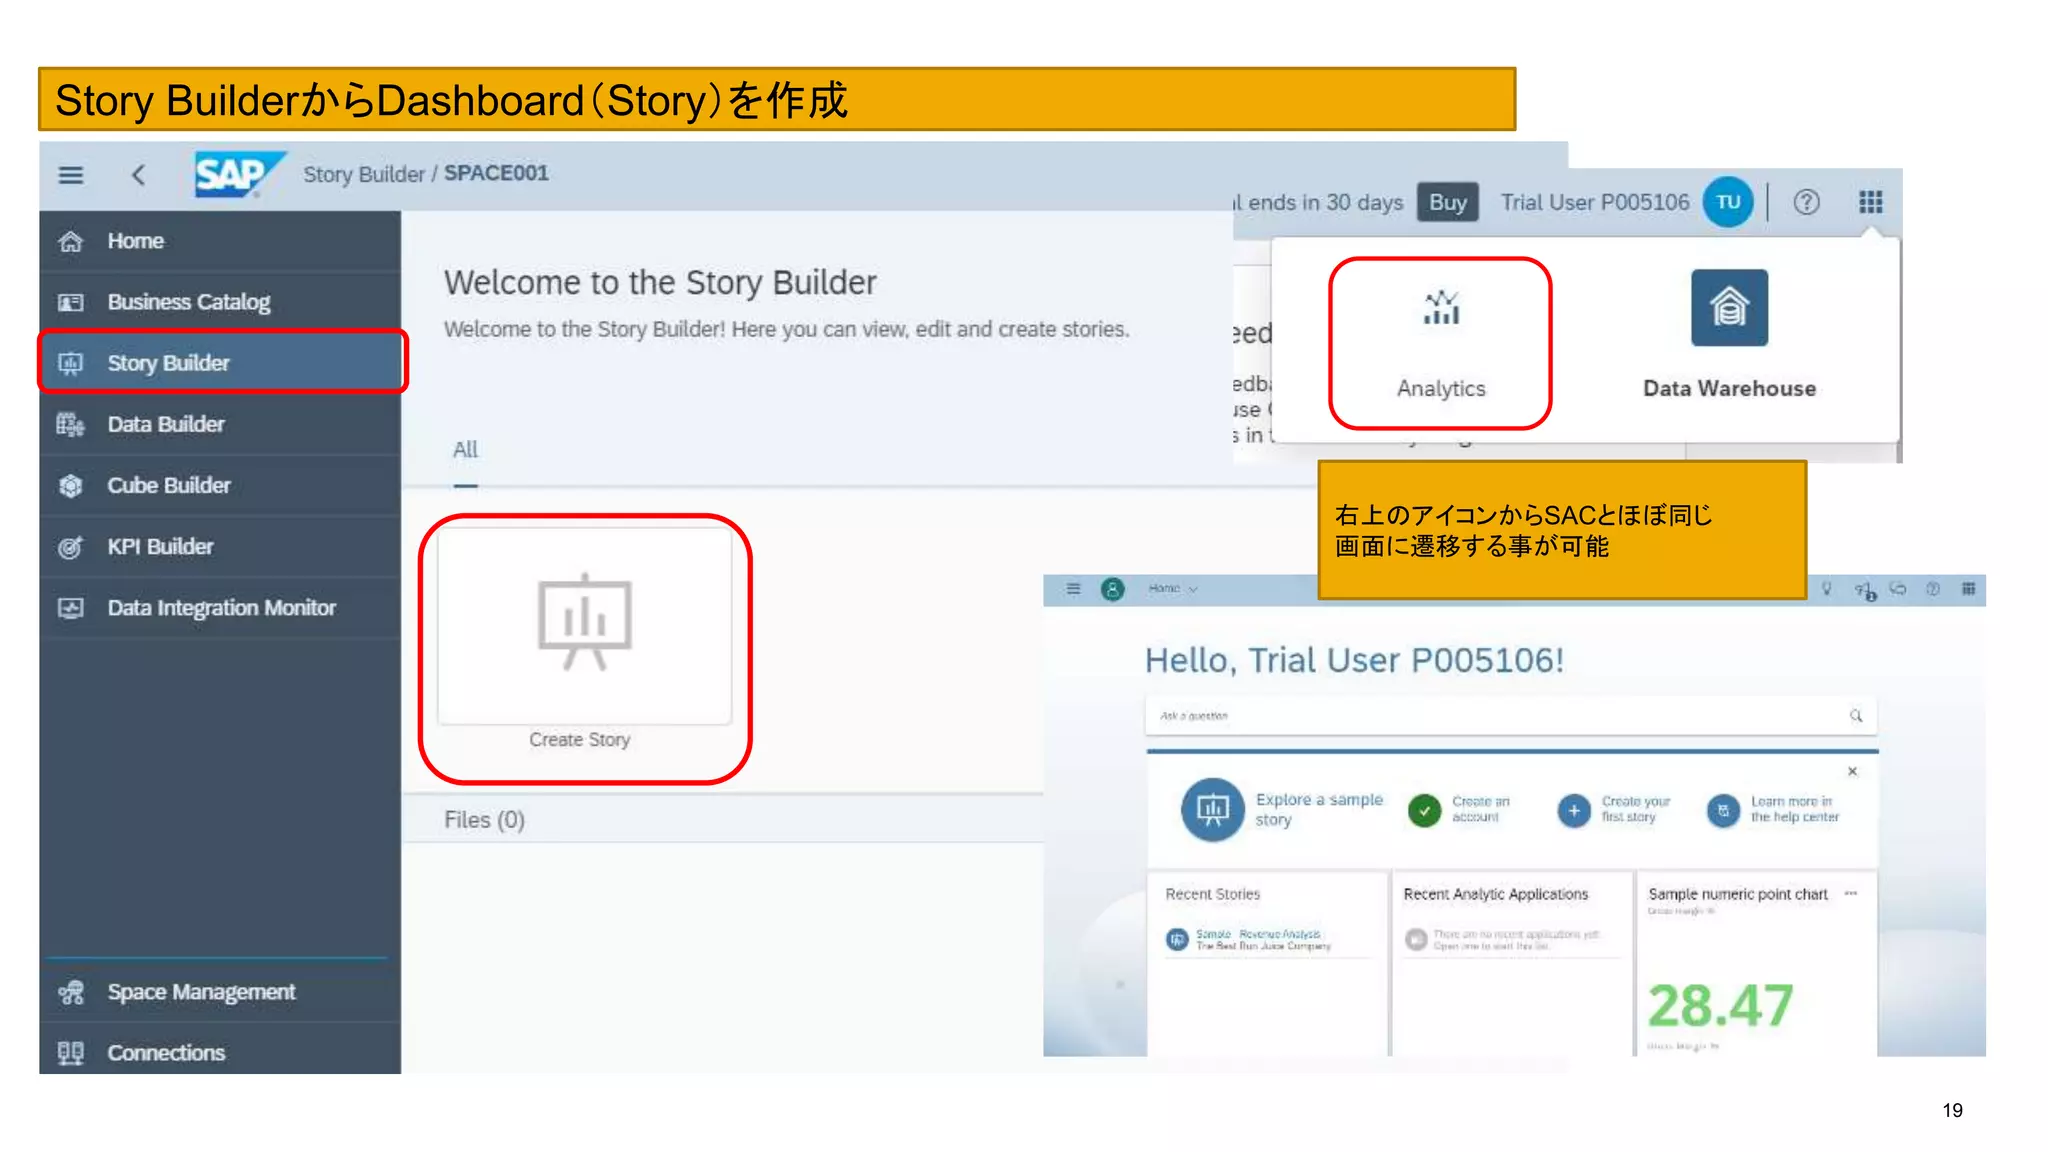Click the Data Builder table icon

pos(70,424)
